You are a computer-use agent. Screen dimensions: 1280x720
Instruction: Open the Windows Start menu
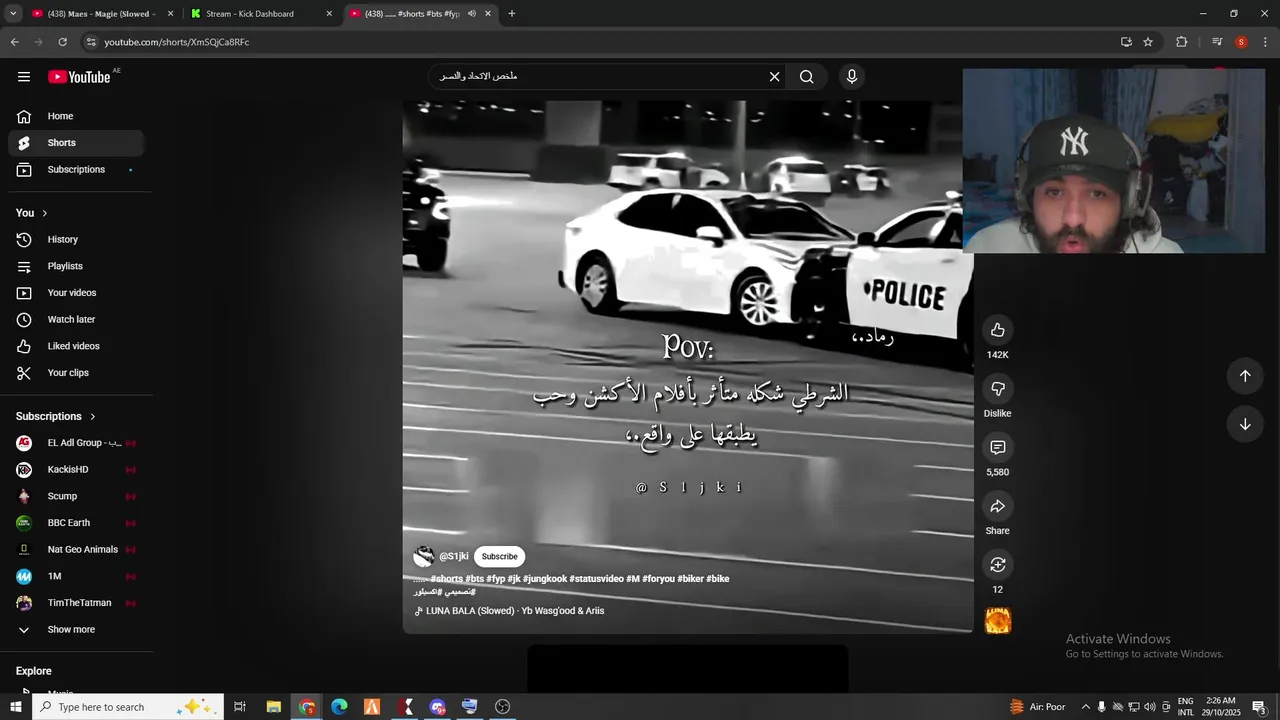pyautogui.click(x=15, y=707)
